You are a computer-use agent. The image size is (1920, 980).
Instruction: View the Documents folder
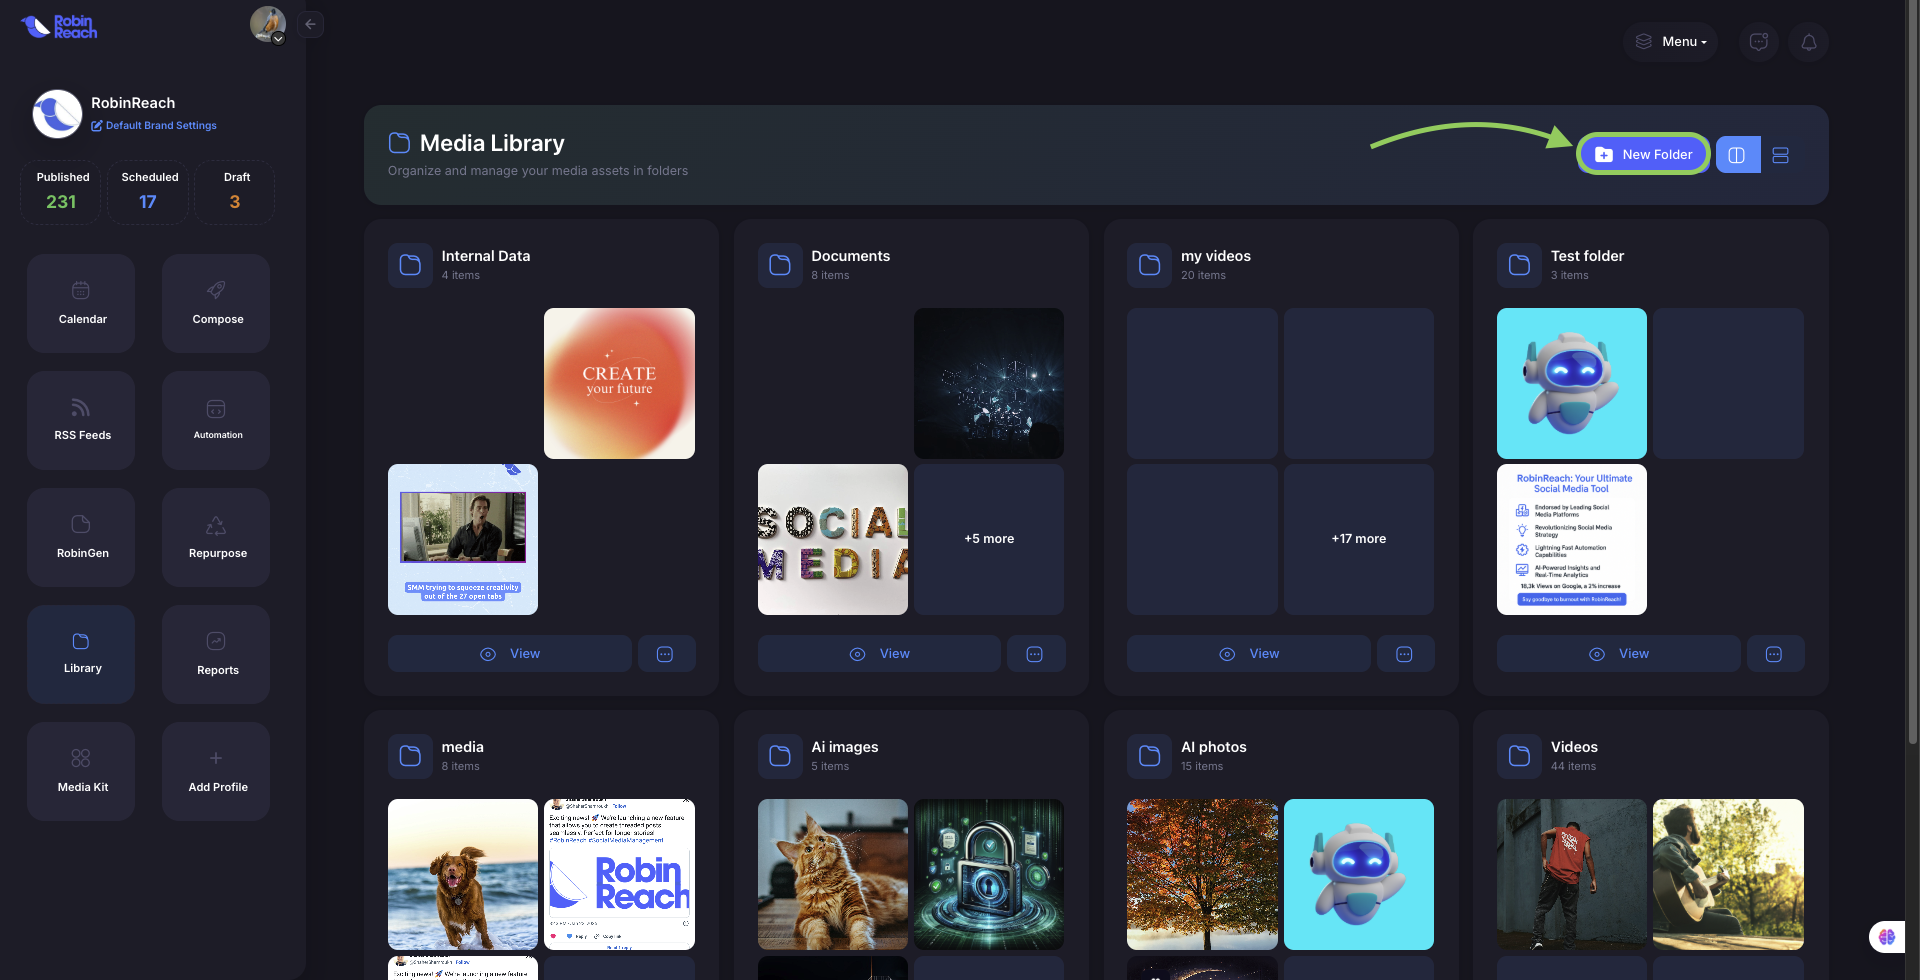point(879,654)
